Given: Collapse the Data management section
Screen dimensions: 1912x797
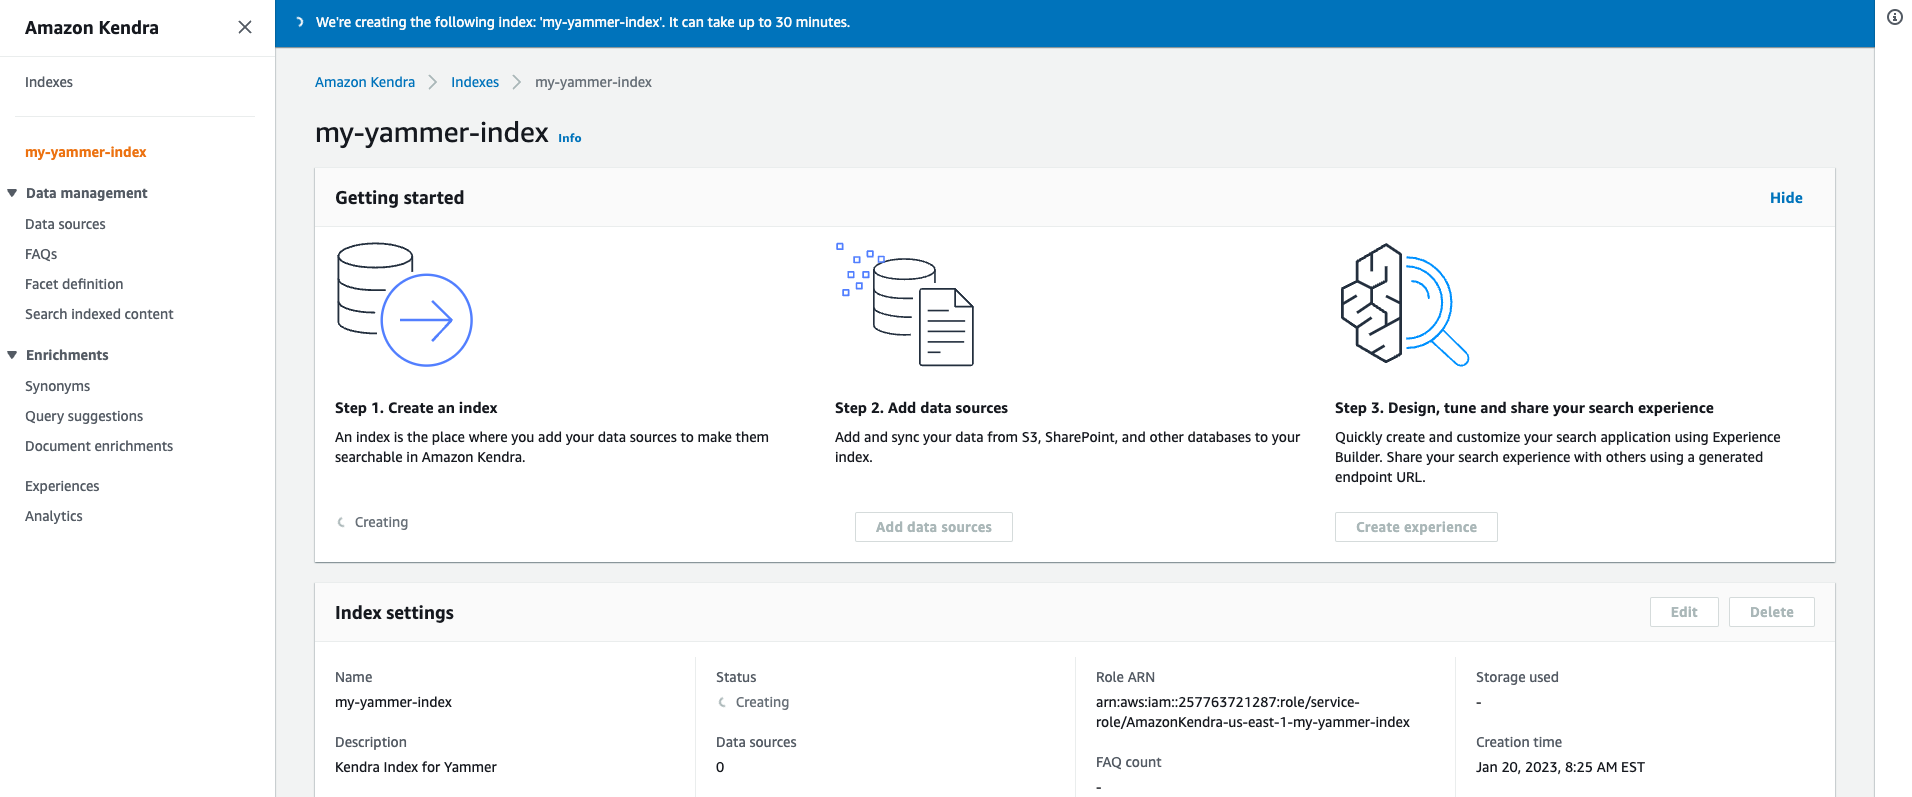Looking at the screenshot, I should pos(12,193).
